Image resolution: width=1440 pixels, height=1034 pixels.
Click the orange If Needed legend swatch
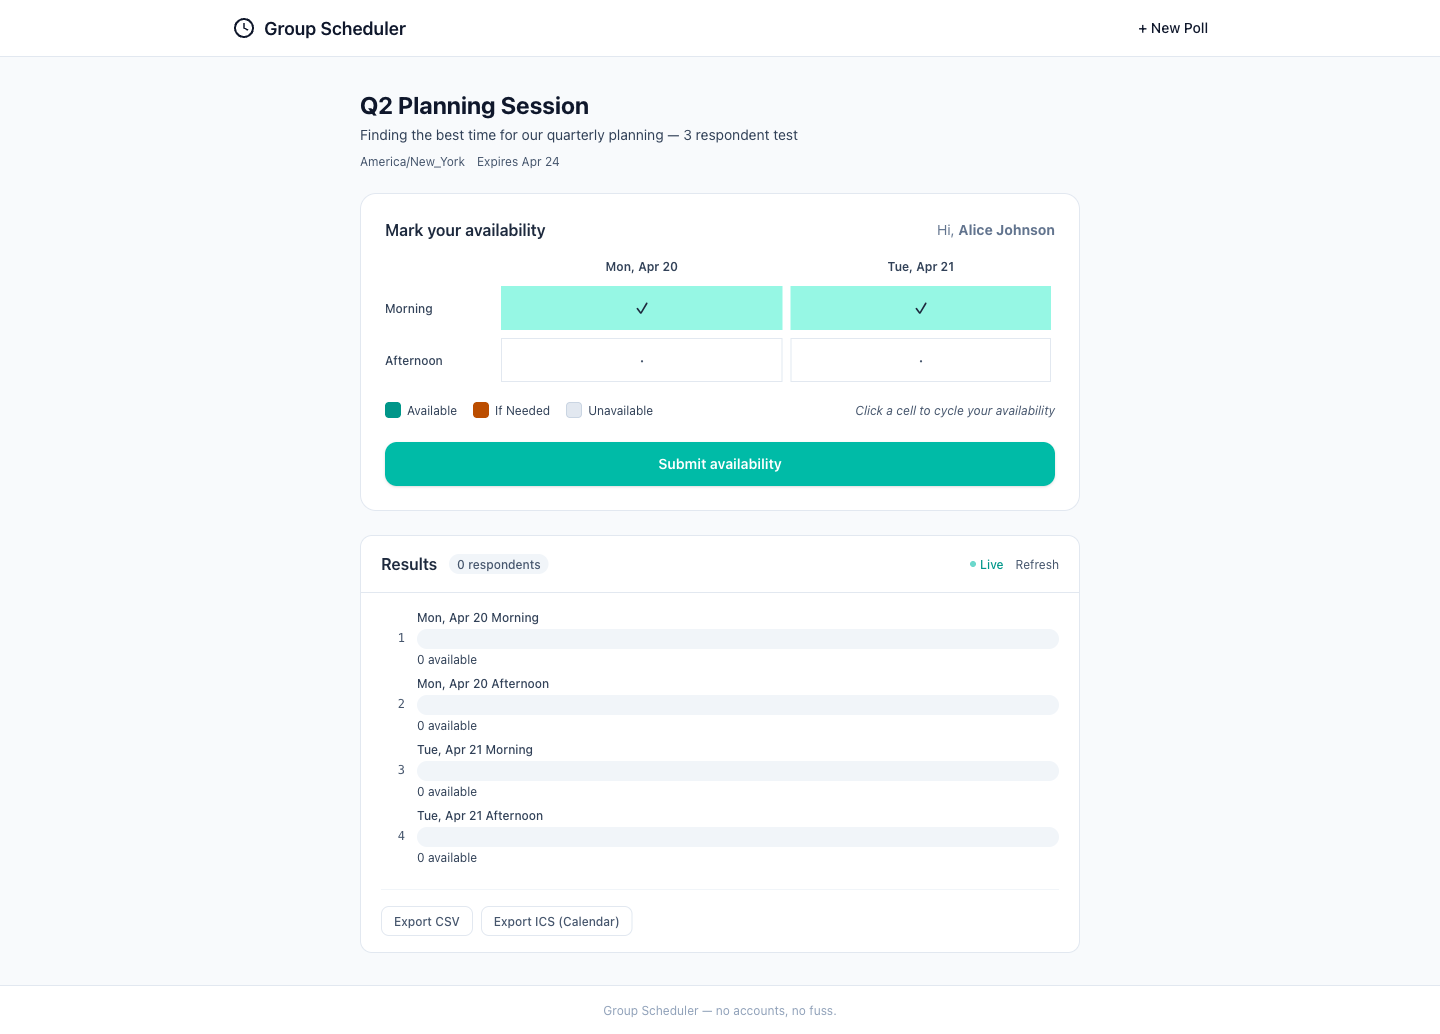pyautogui.click(x=481, y=410)
